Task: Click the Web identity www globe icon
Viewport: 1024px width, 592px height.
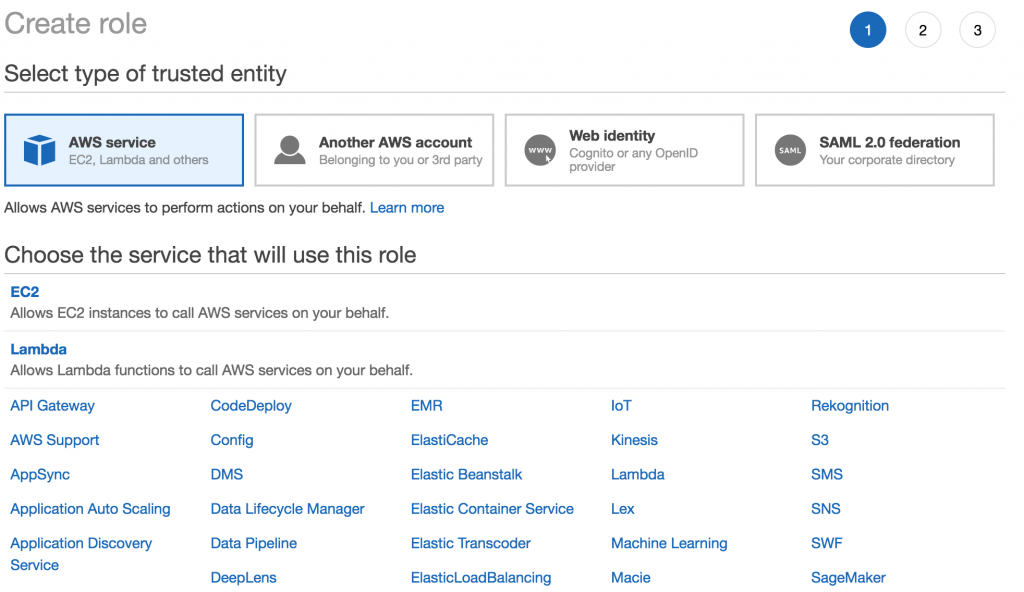Action: tap(540, 150)
